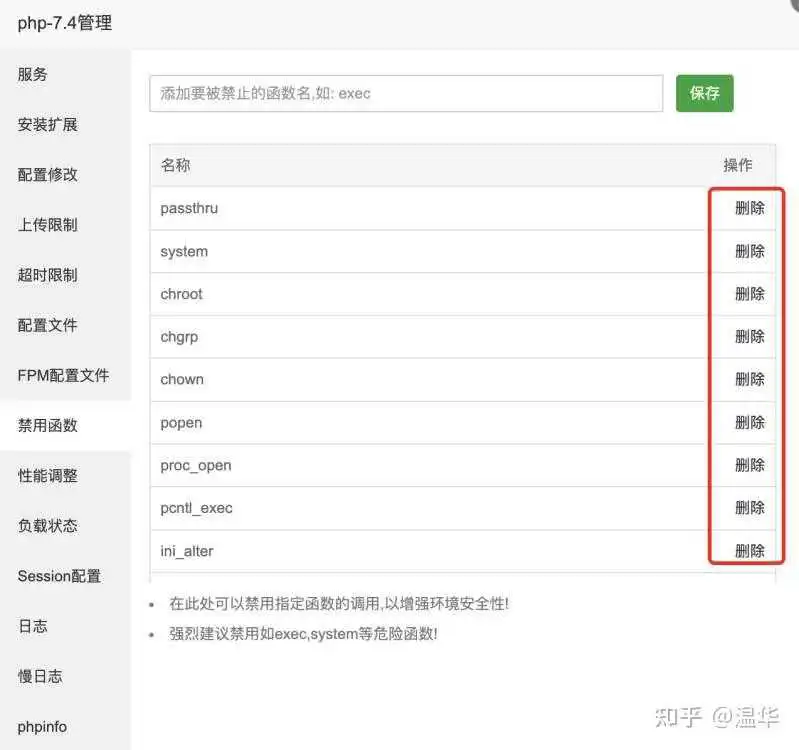Click the green 保存 button

705,93
